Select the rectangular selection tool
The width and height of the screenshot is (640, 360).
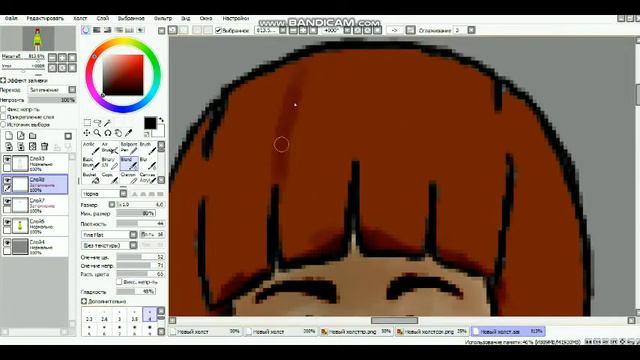tap(87, 122)
